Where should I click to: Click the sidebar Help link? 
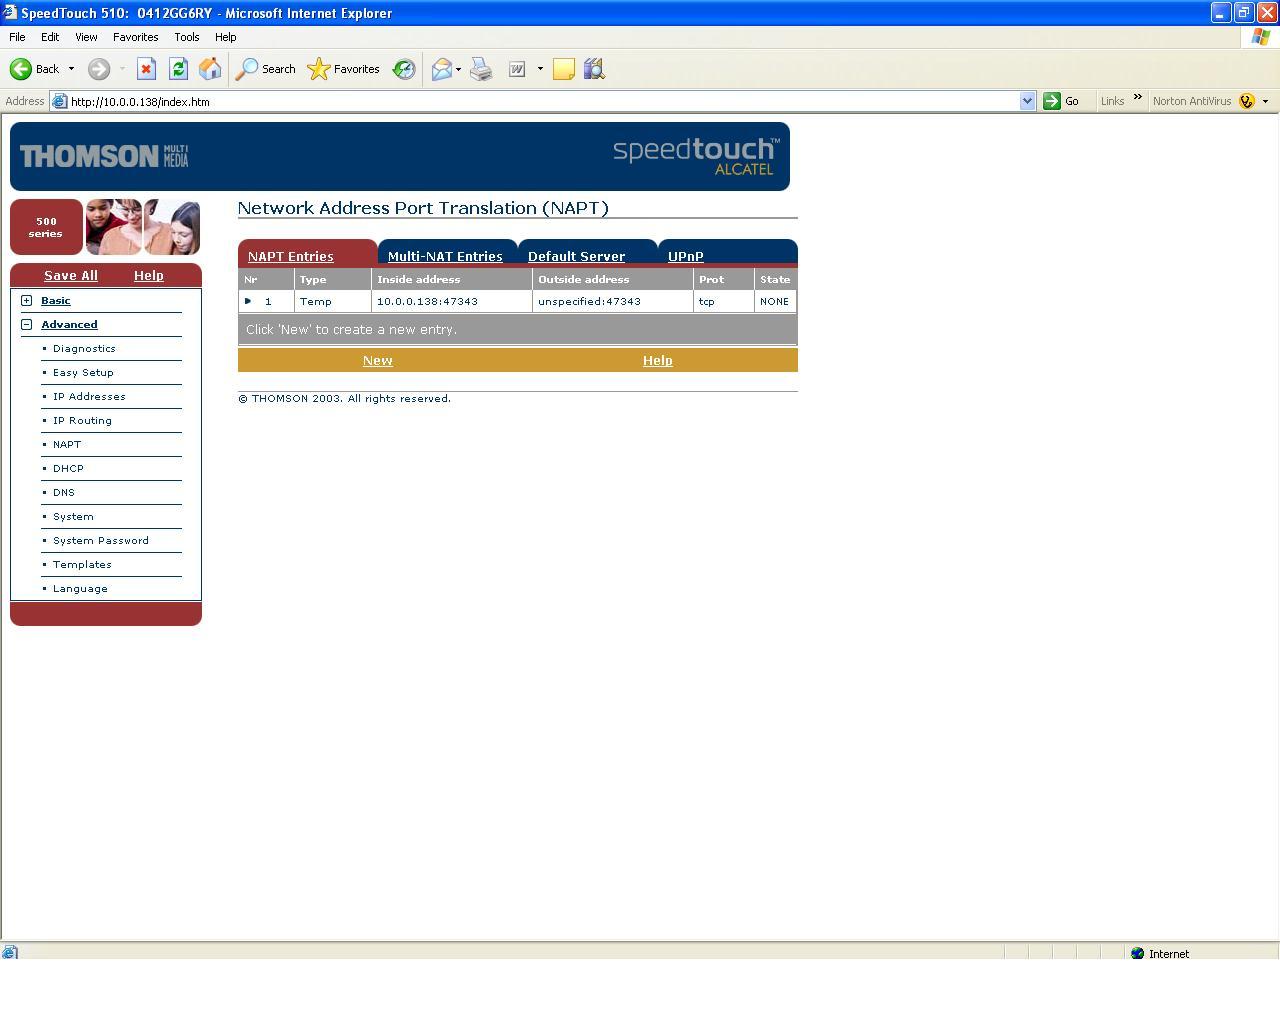pyautogui.click(x=149, y=275)
